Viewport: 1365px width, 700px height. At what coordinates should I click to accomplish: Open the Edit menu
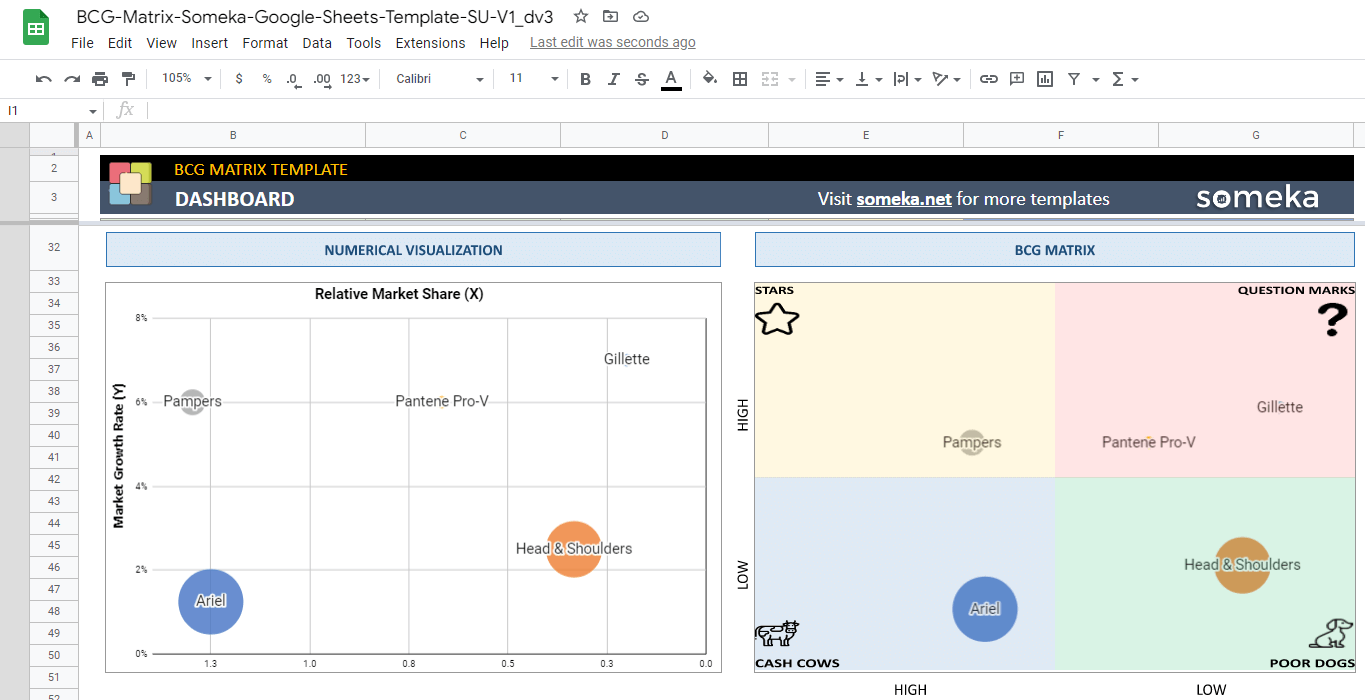point(120,43)
